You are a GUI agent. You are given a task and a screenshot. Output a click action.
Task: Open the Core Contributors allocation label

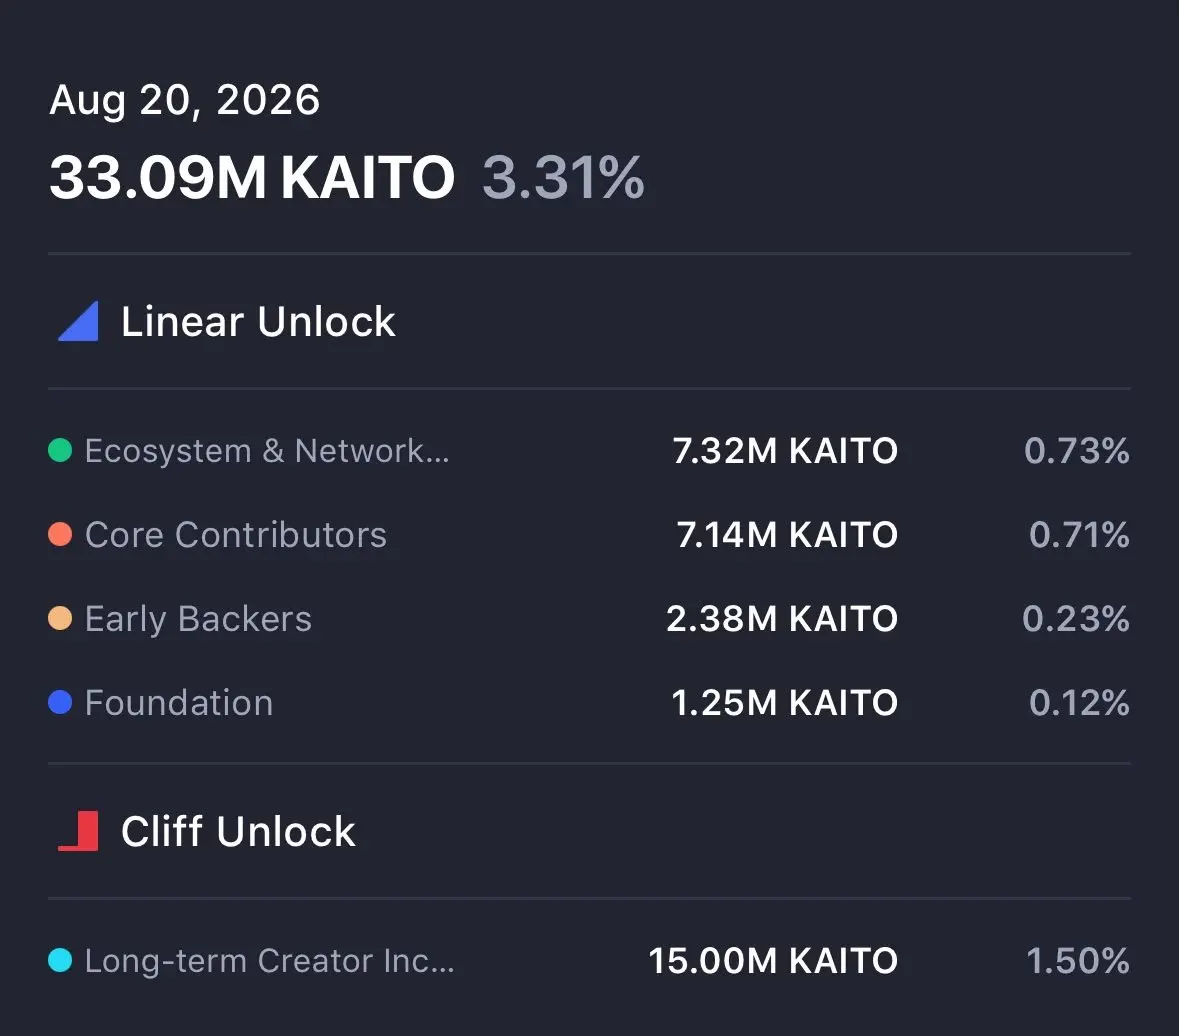(x=236, y=535)
